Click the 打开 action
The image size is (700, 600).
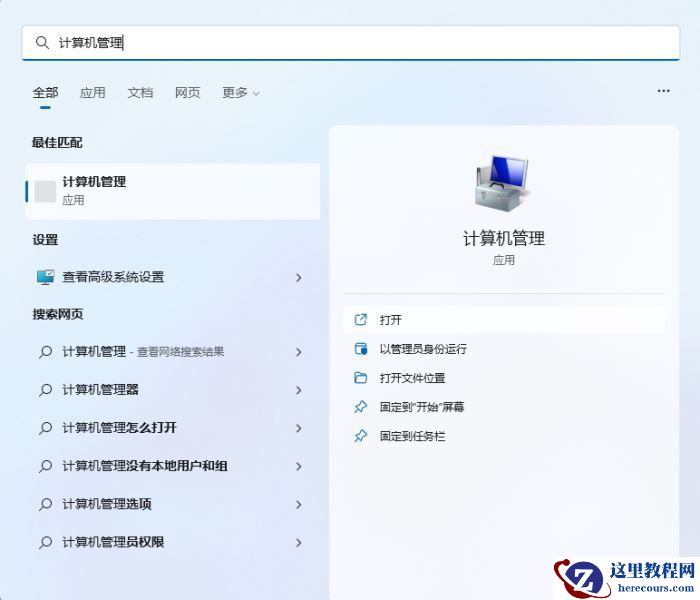(504, 320)
